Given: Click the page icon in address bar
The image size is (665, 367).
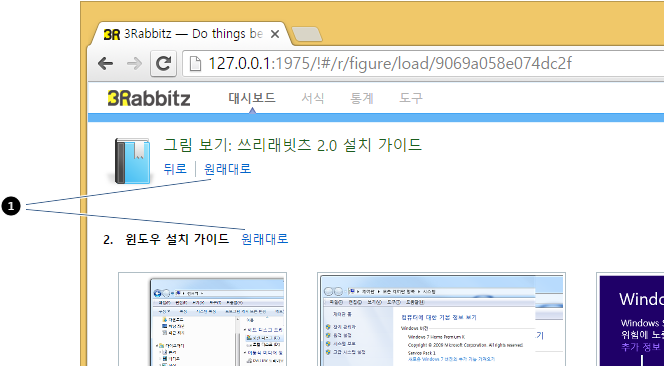Looking at the screenshot, I should pyautogui.click(x=195, y=64).
